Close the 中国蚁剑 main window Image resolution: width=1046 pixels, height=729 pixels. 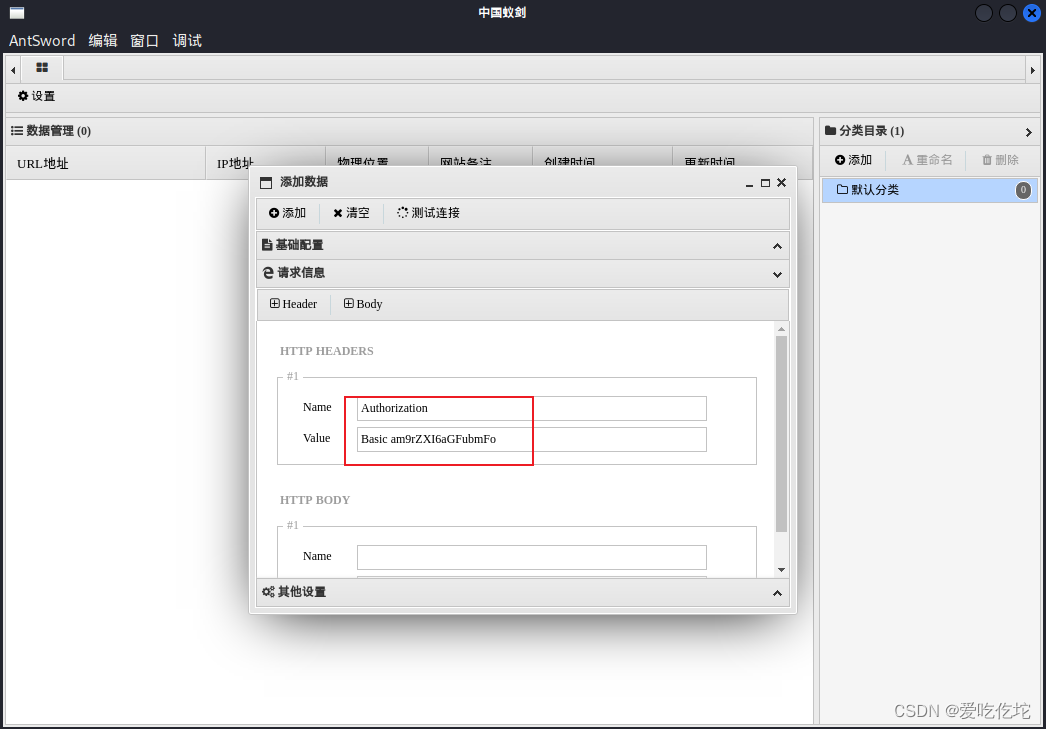pos(1032,13)
